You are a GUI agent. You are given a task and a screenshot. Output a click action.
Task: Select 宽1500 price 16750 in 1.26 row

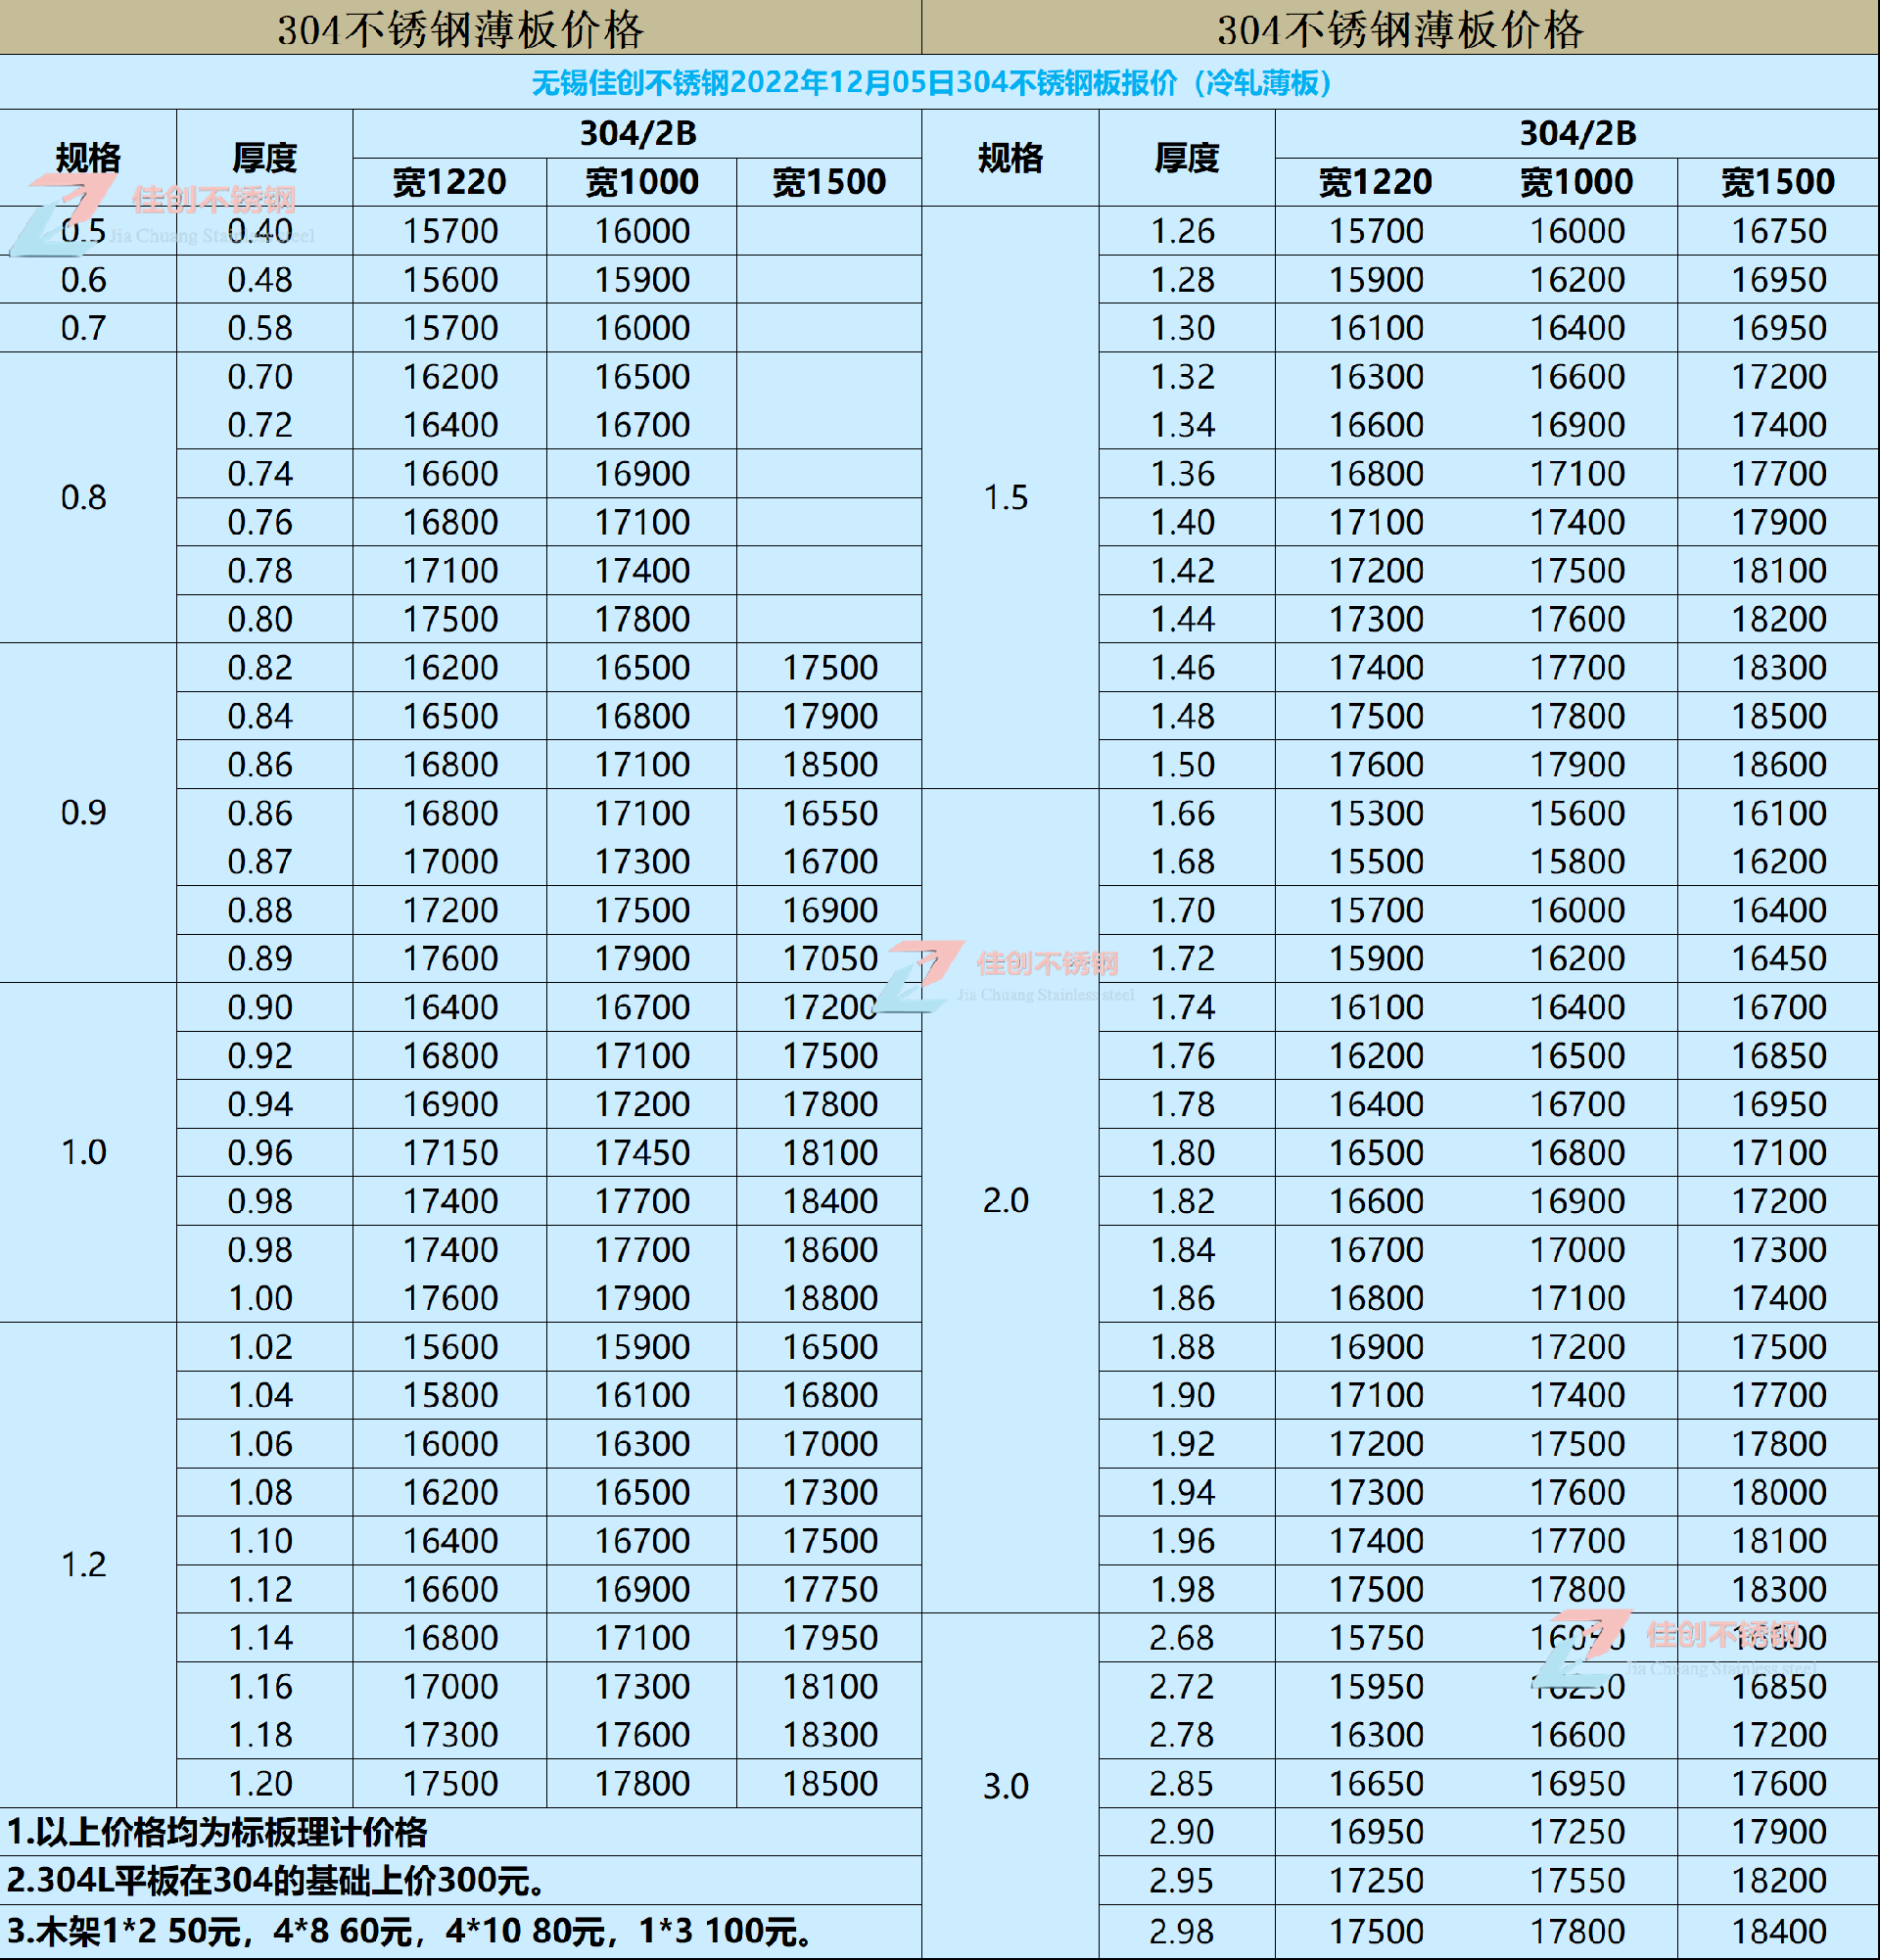click(1780, 231)
